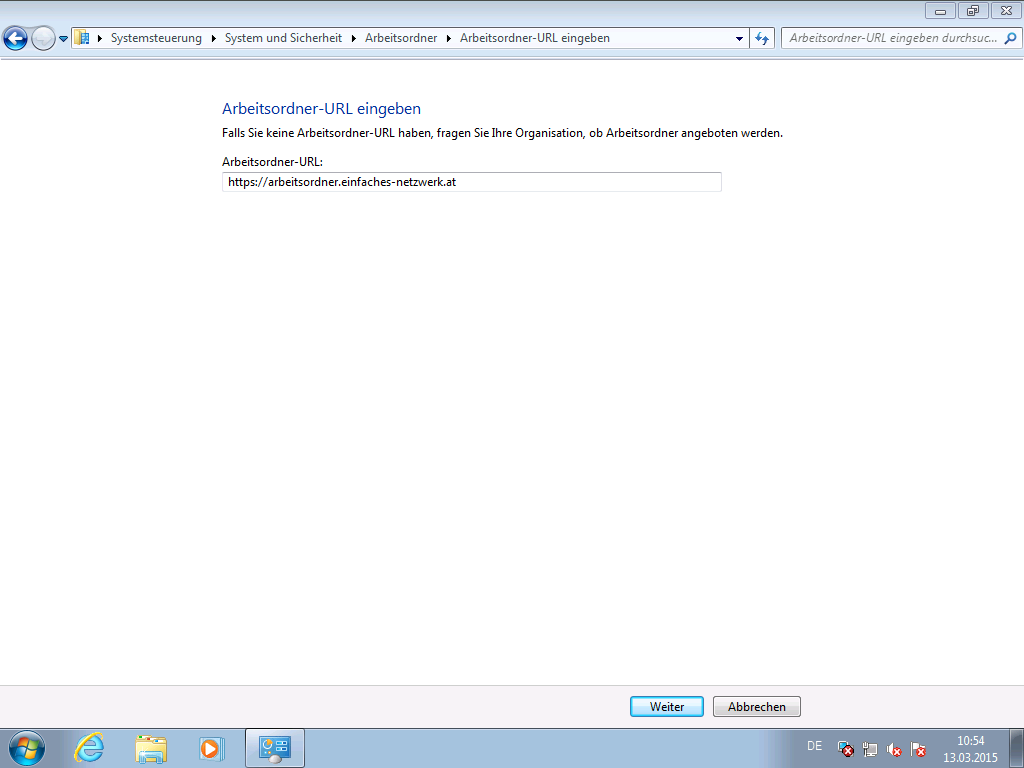Select Arbeitsordner breadcrumb item
Screen dimensions: 1024x768
[401, 38]
